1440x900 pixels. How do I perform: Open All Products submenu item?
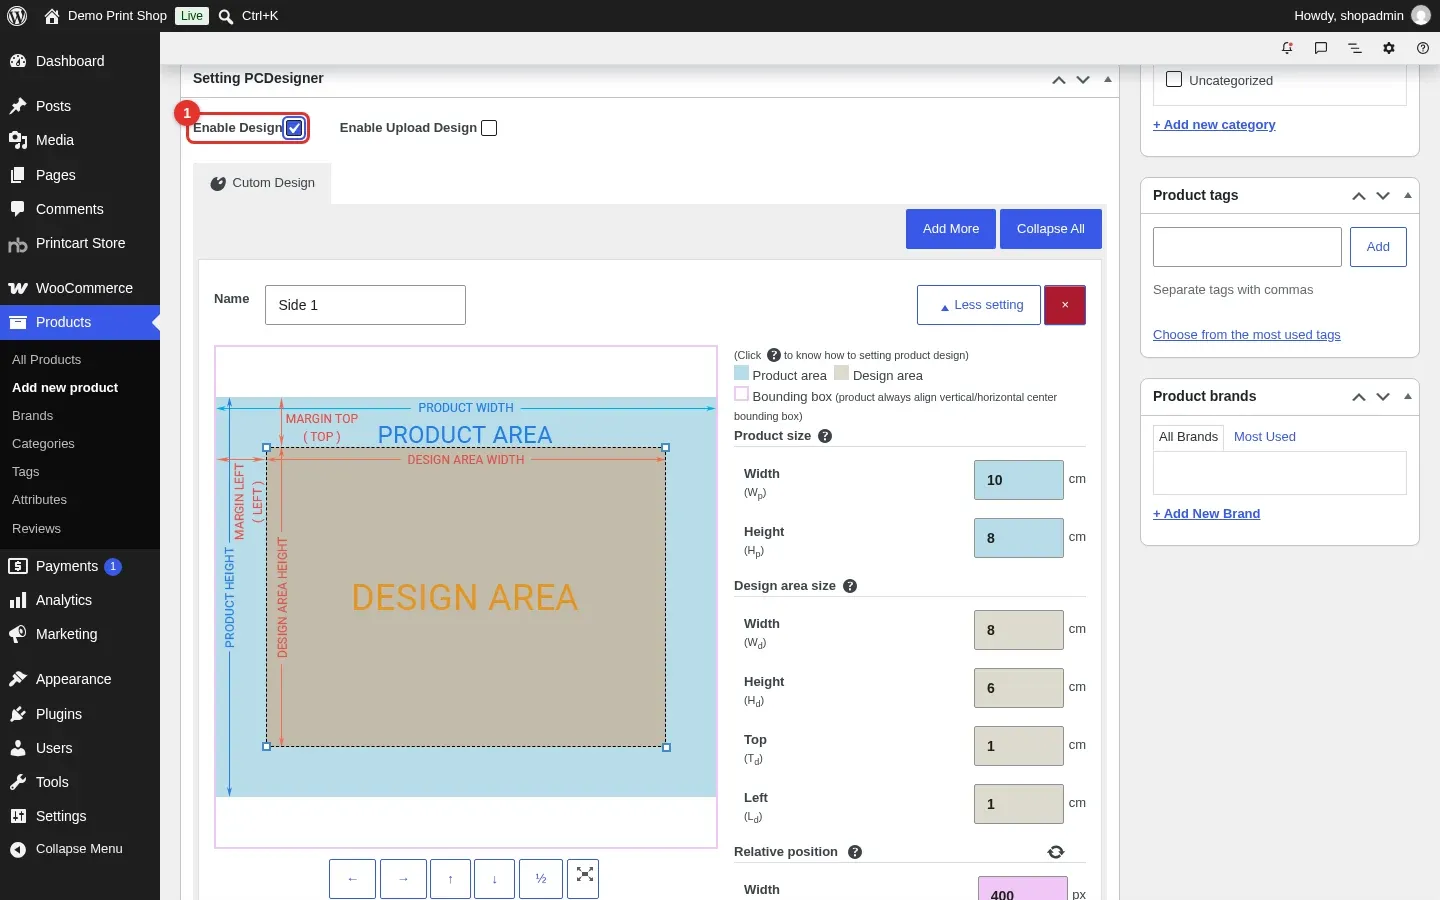tap(46, 360)
